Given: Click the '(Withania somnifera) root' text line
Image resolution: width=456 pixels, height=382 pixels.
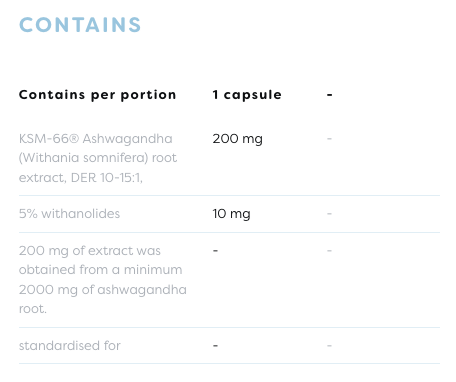Looking at the screenshot, I should click(98, 158).
